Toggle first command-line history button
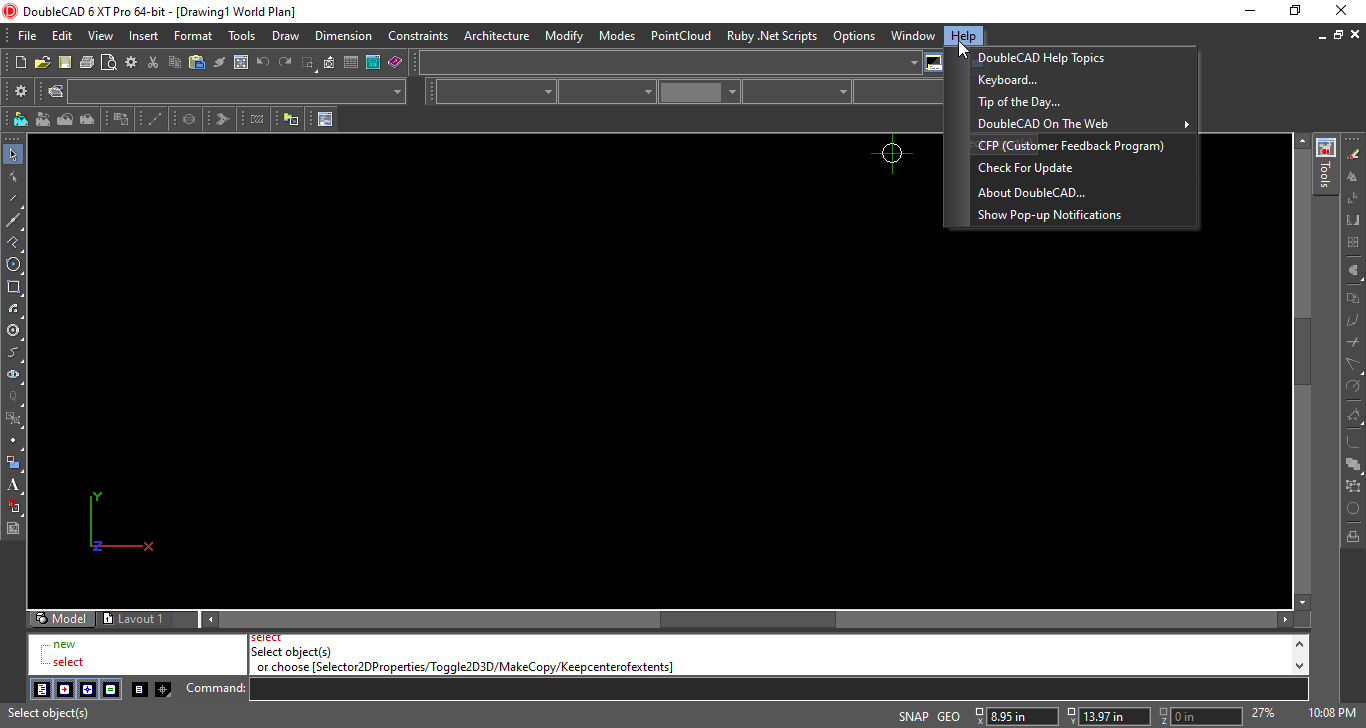Image resolution: width=1366 pixels, height=728 pixels. point(41,689)
